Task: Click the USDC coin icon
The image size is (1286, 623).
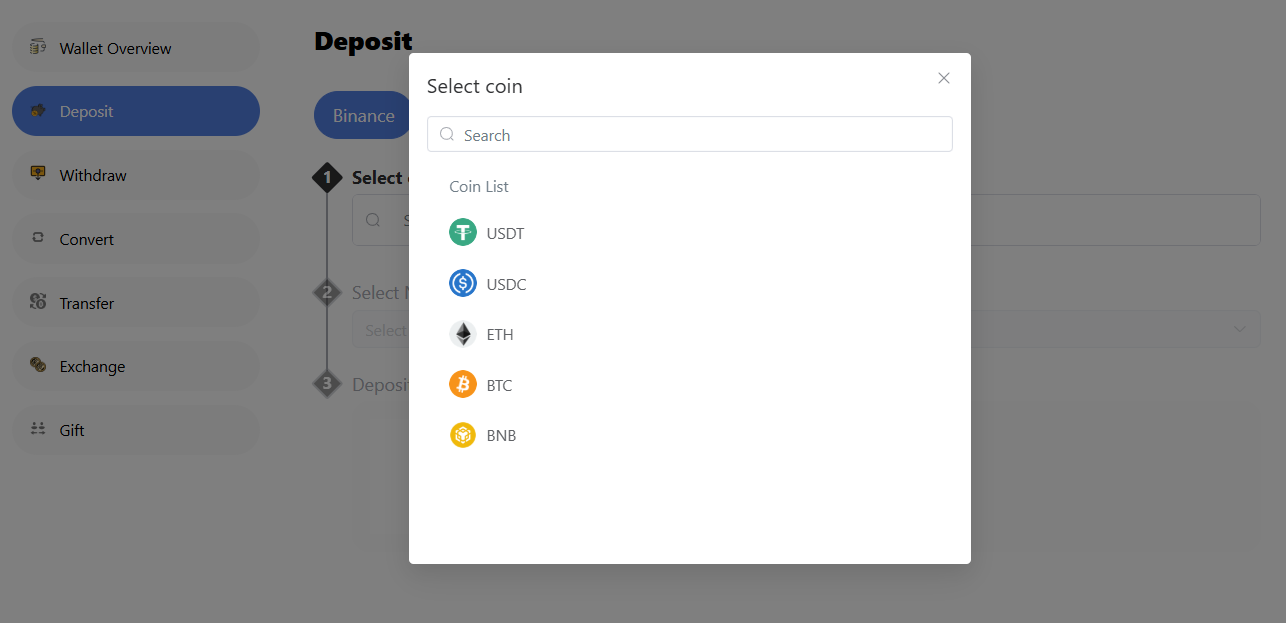Action: coord(462,284)
